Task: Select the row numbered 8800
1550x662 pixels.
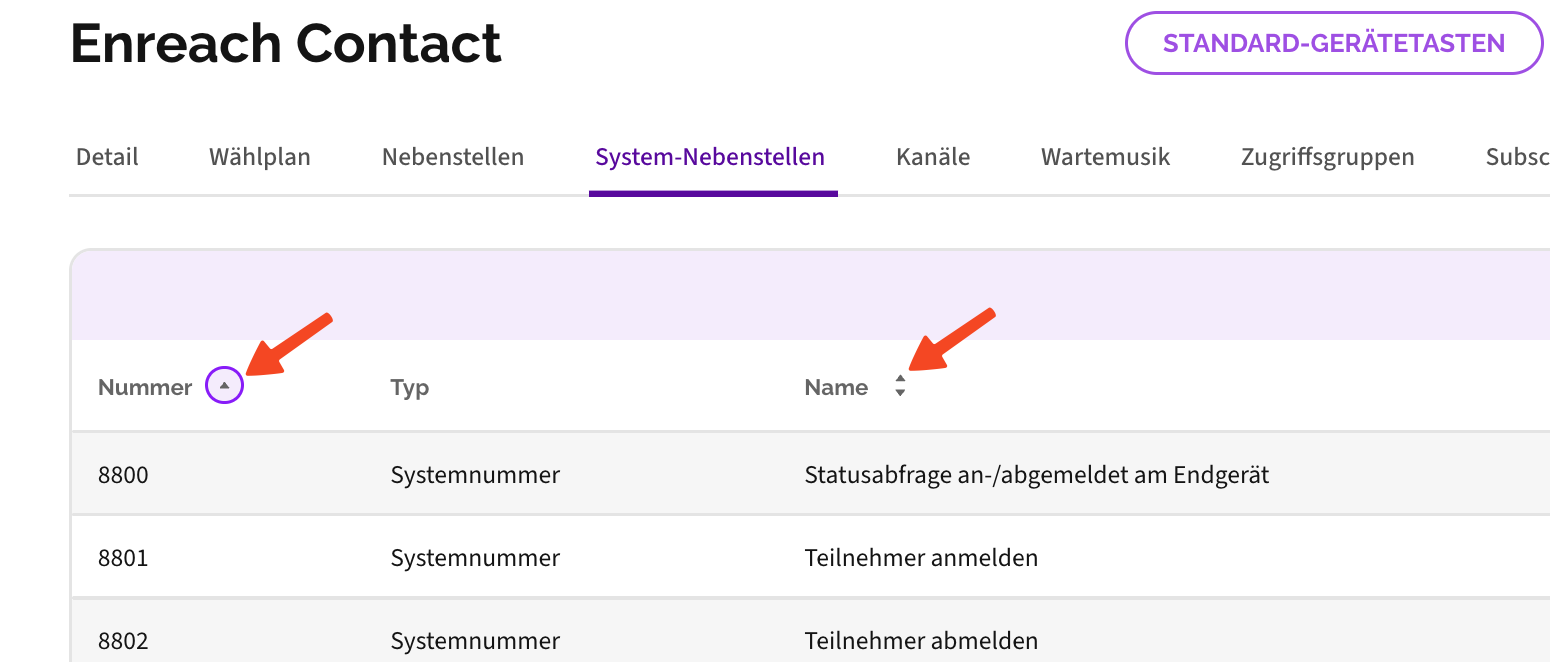Action: 123,475
